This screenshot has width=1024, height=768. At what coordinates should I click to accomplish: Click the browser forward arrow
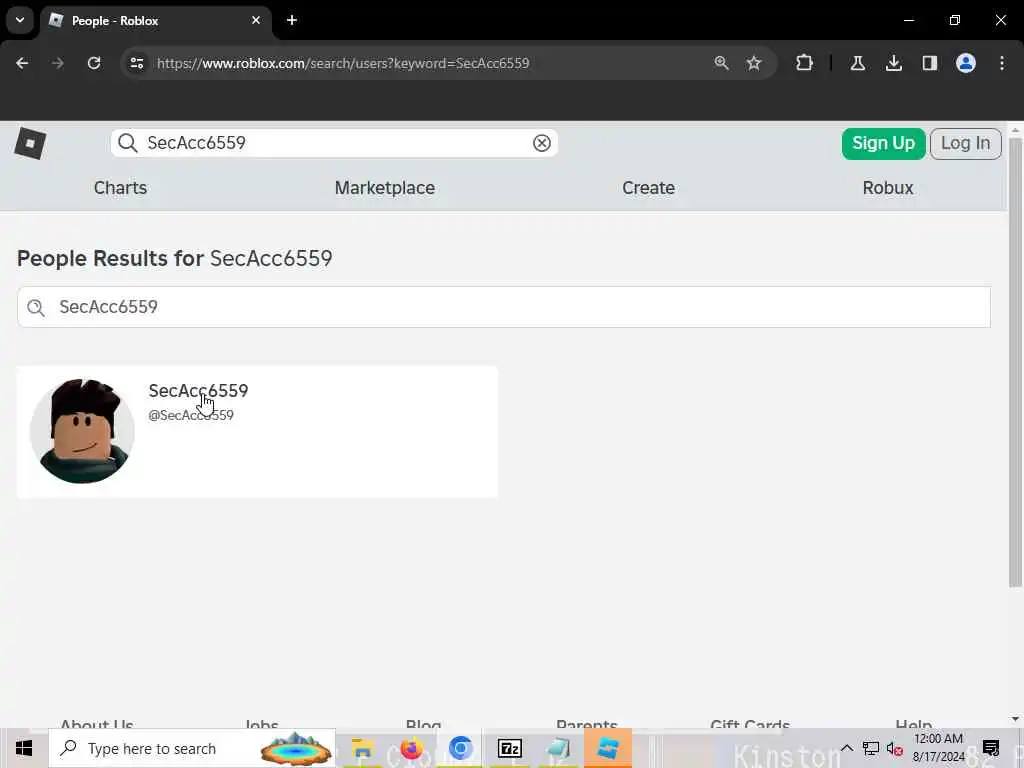[x=58, y=63]
